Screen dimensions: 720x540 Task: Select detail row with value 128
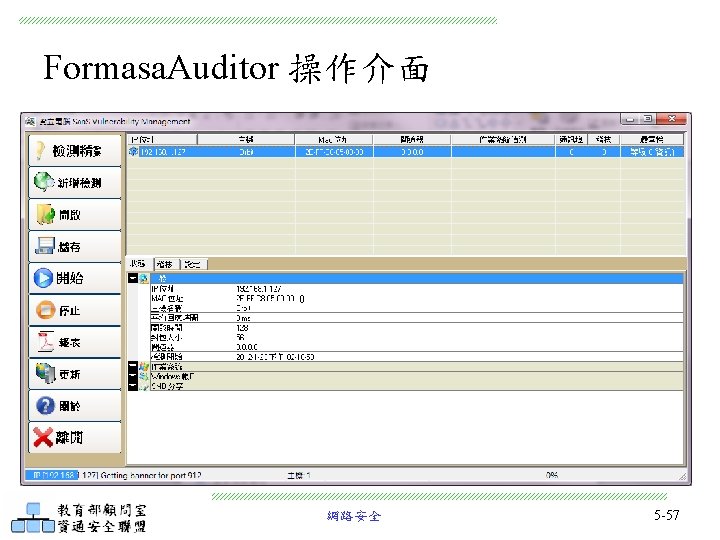(416, 328)
